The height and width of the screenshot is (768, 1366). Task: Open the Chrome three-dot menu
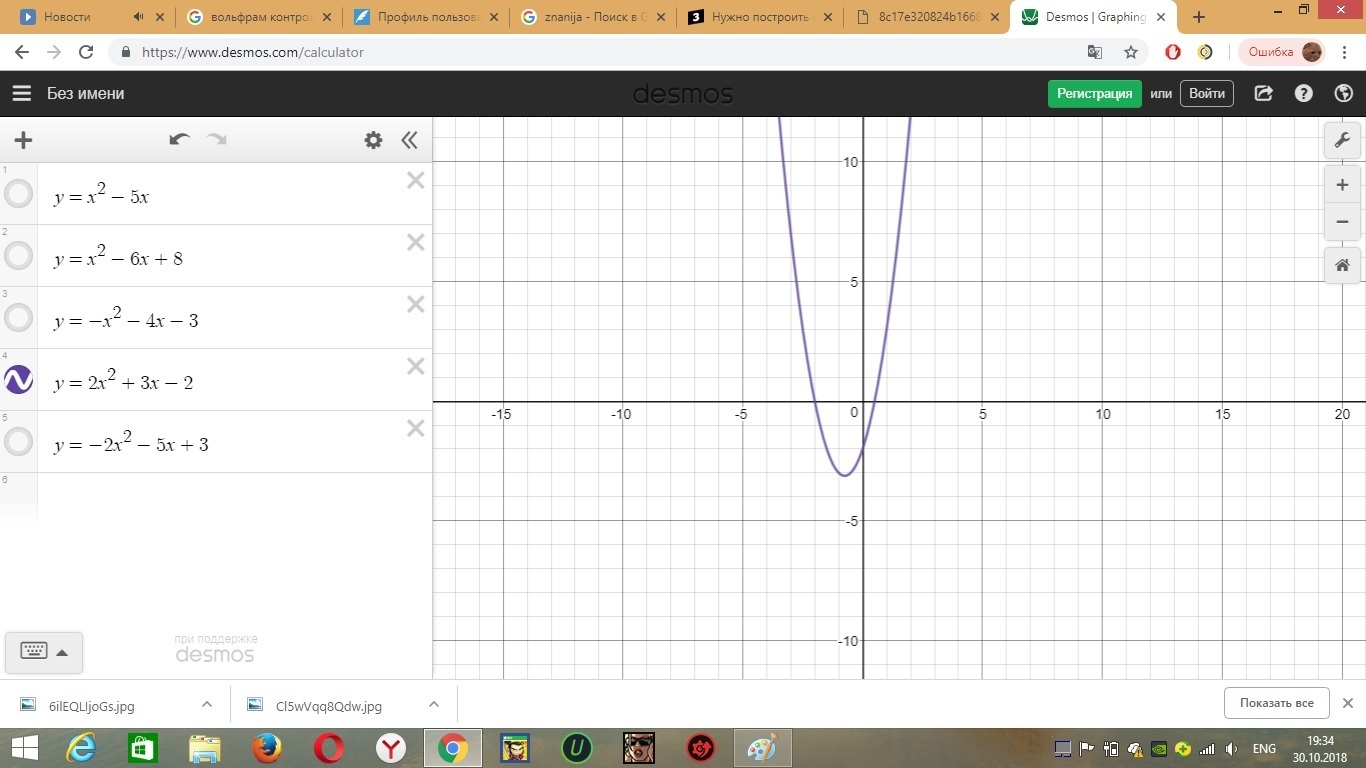click(1345, 52)
